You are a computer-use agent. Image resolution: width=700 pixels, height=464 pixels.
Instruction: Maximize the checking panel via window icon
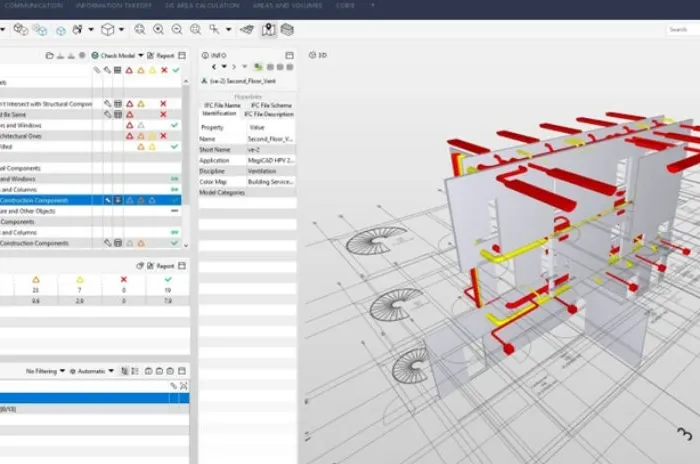(182, 55)
